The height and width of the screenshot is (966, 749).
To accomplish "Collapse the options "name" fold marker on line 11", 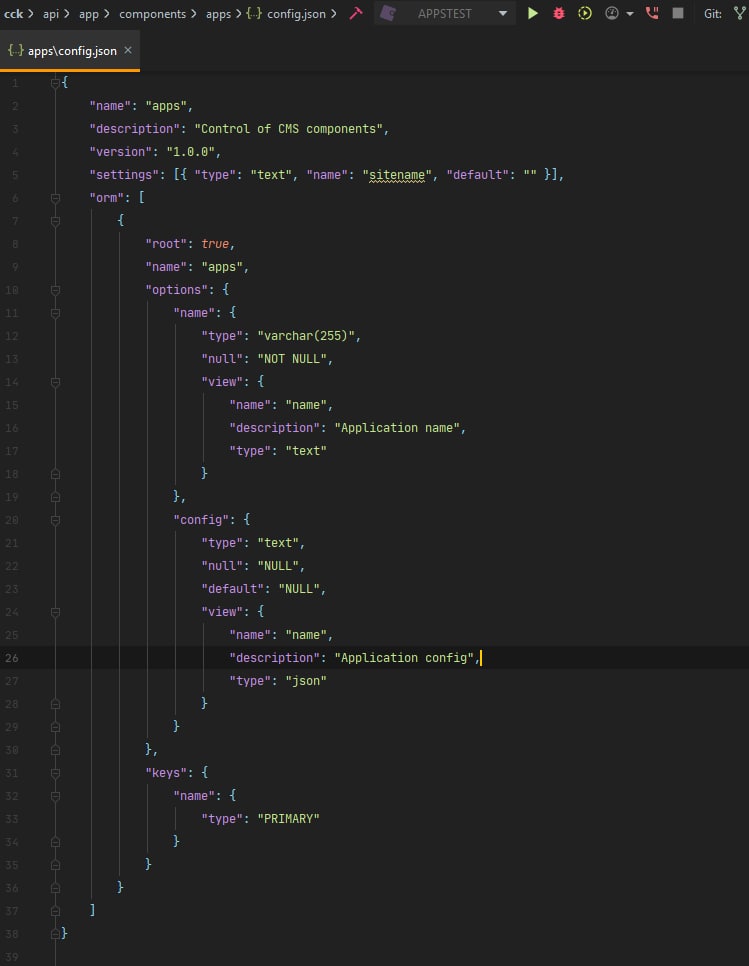I will (55, 313).
